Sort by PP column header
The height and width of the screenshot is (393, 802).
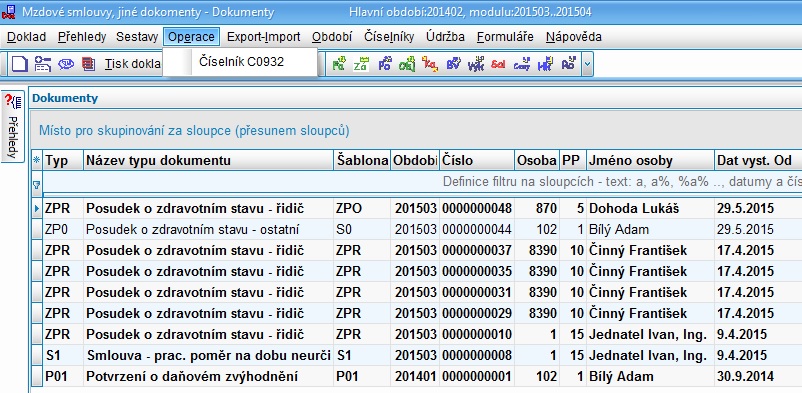[x=572, y=161]
